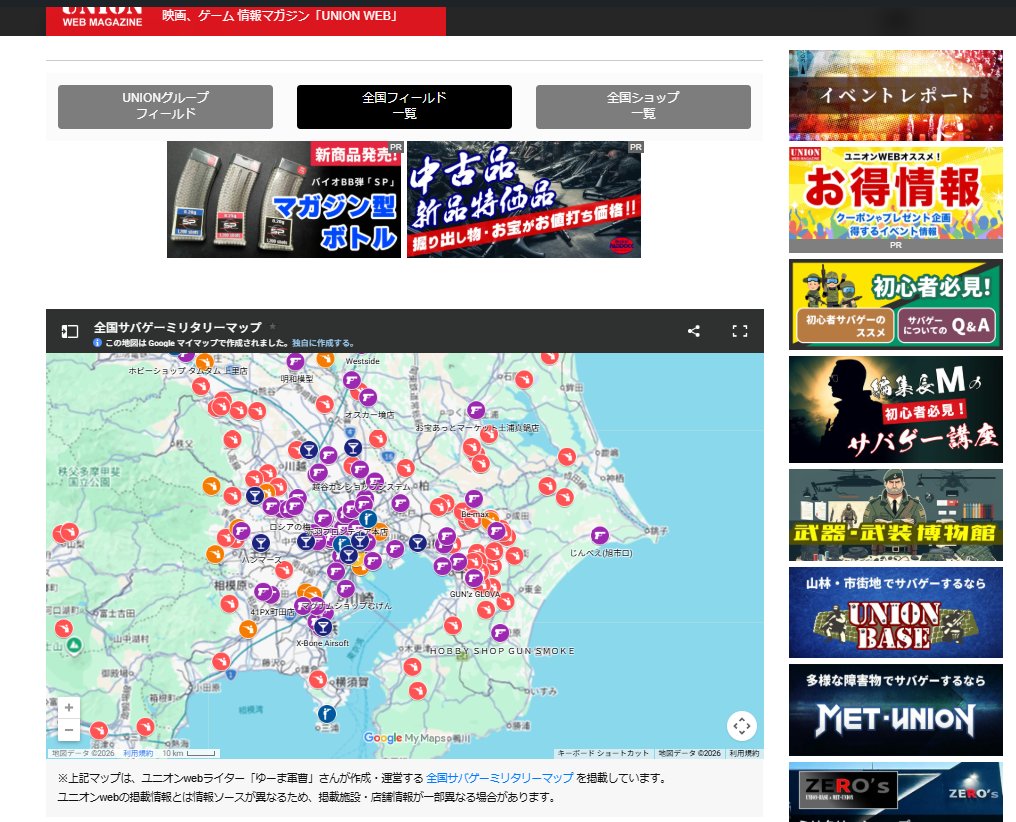
Task: Star the 全国サバゲーミリタリーマップ map
Action: (272, 326)
